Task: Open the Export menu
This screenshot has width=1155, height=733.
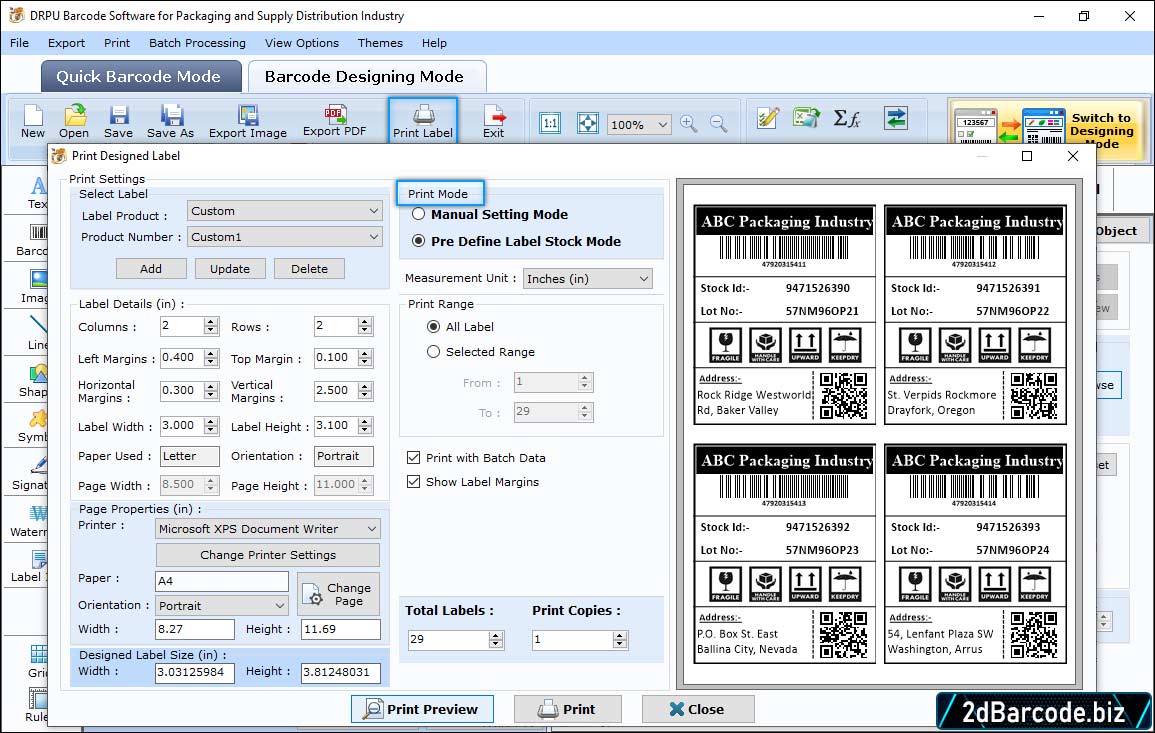Action: 66,43
